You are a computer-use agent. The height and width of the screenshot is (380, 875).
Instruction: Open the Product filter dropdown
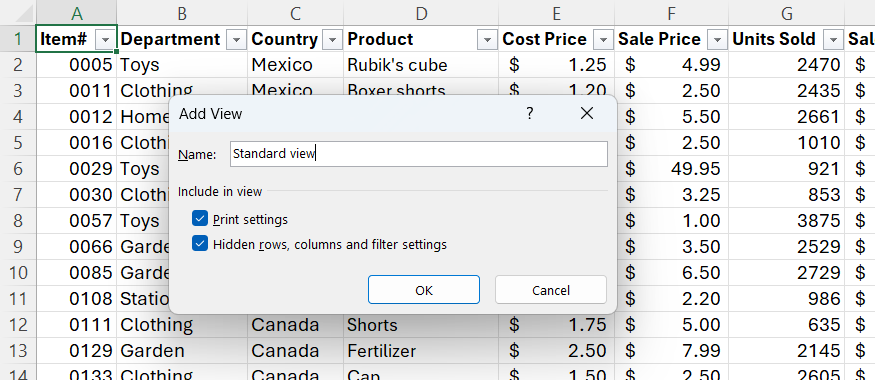(487, 40)
